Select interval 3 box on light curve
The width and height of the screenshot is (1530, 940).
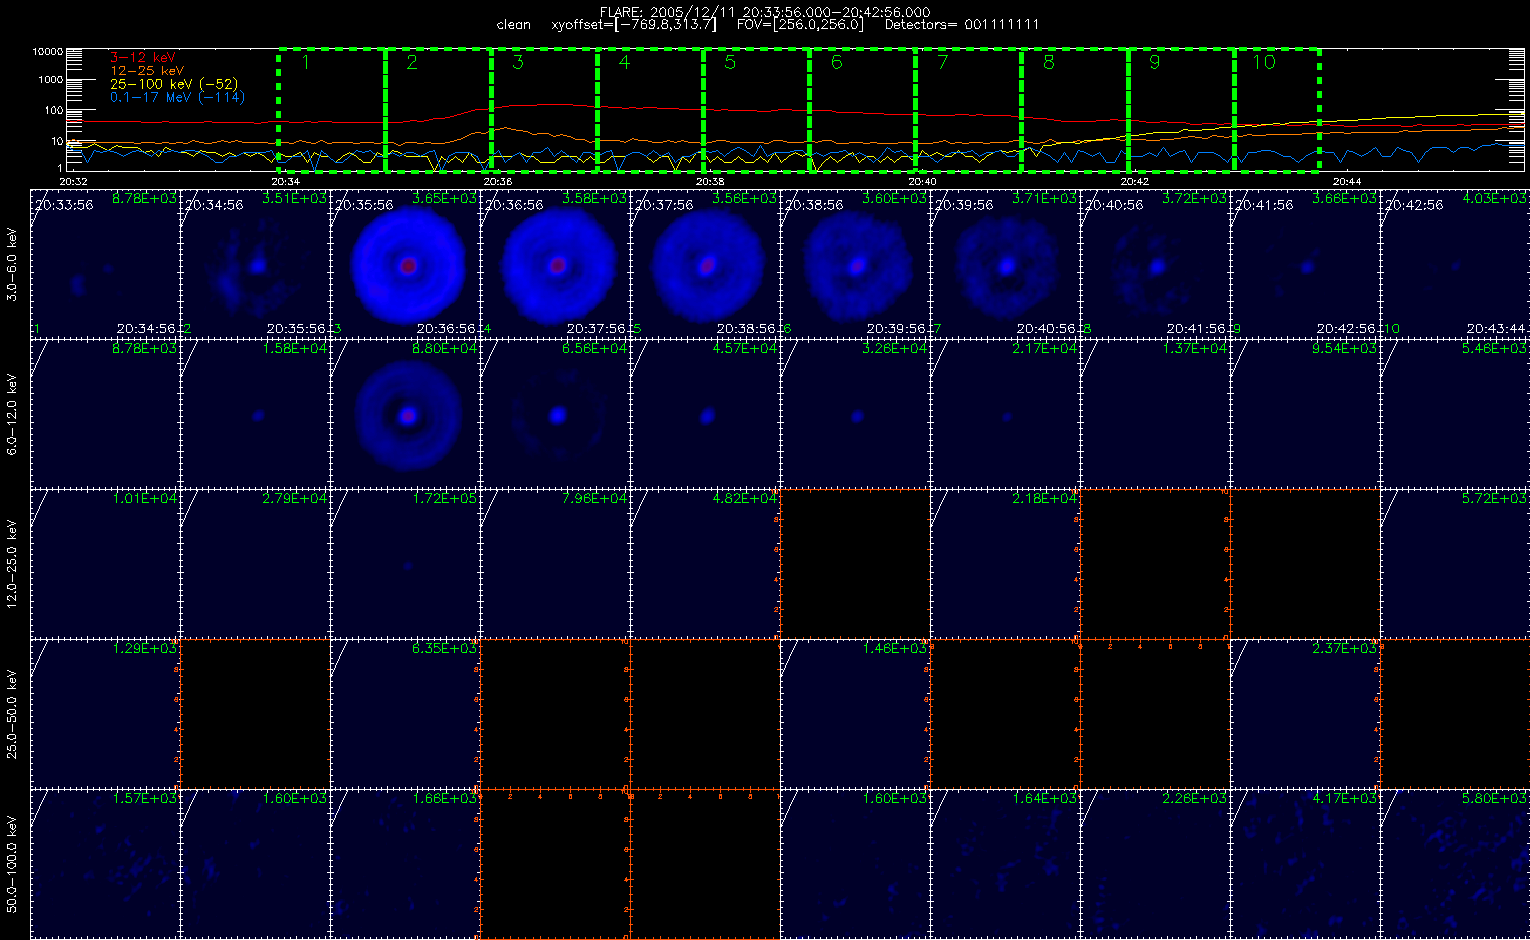pos(544,109)
